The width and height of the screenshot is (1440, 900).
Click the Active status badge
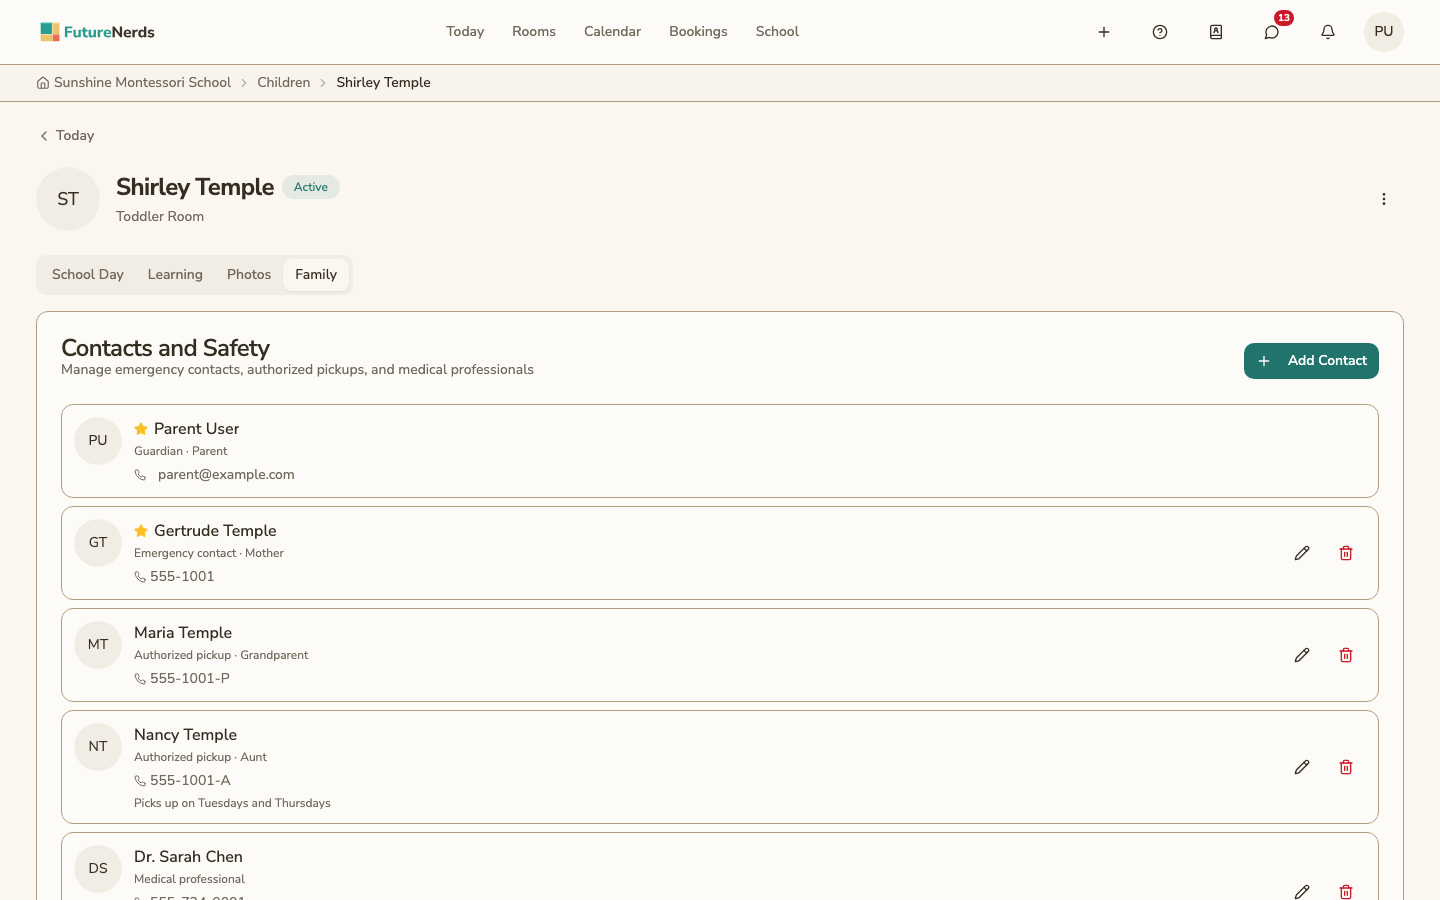click(x=311, y=187)
